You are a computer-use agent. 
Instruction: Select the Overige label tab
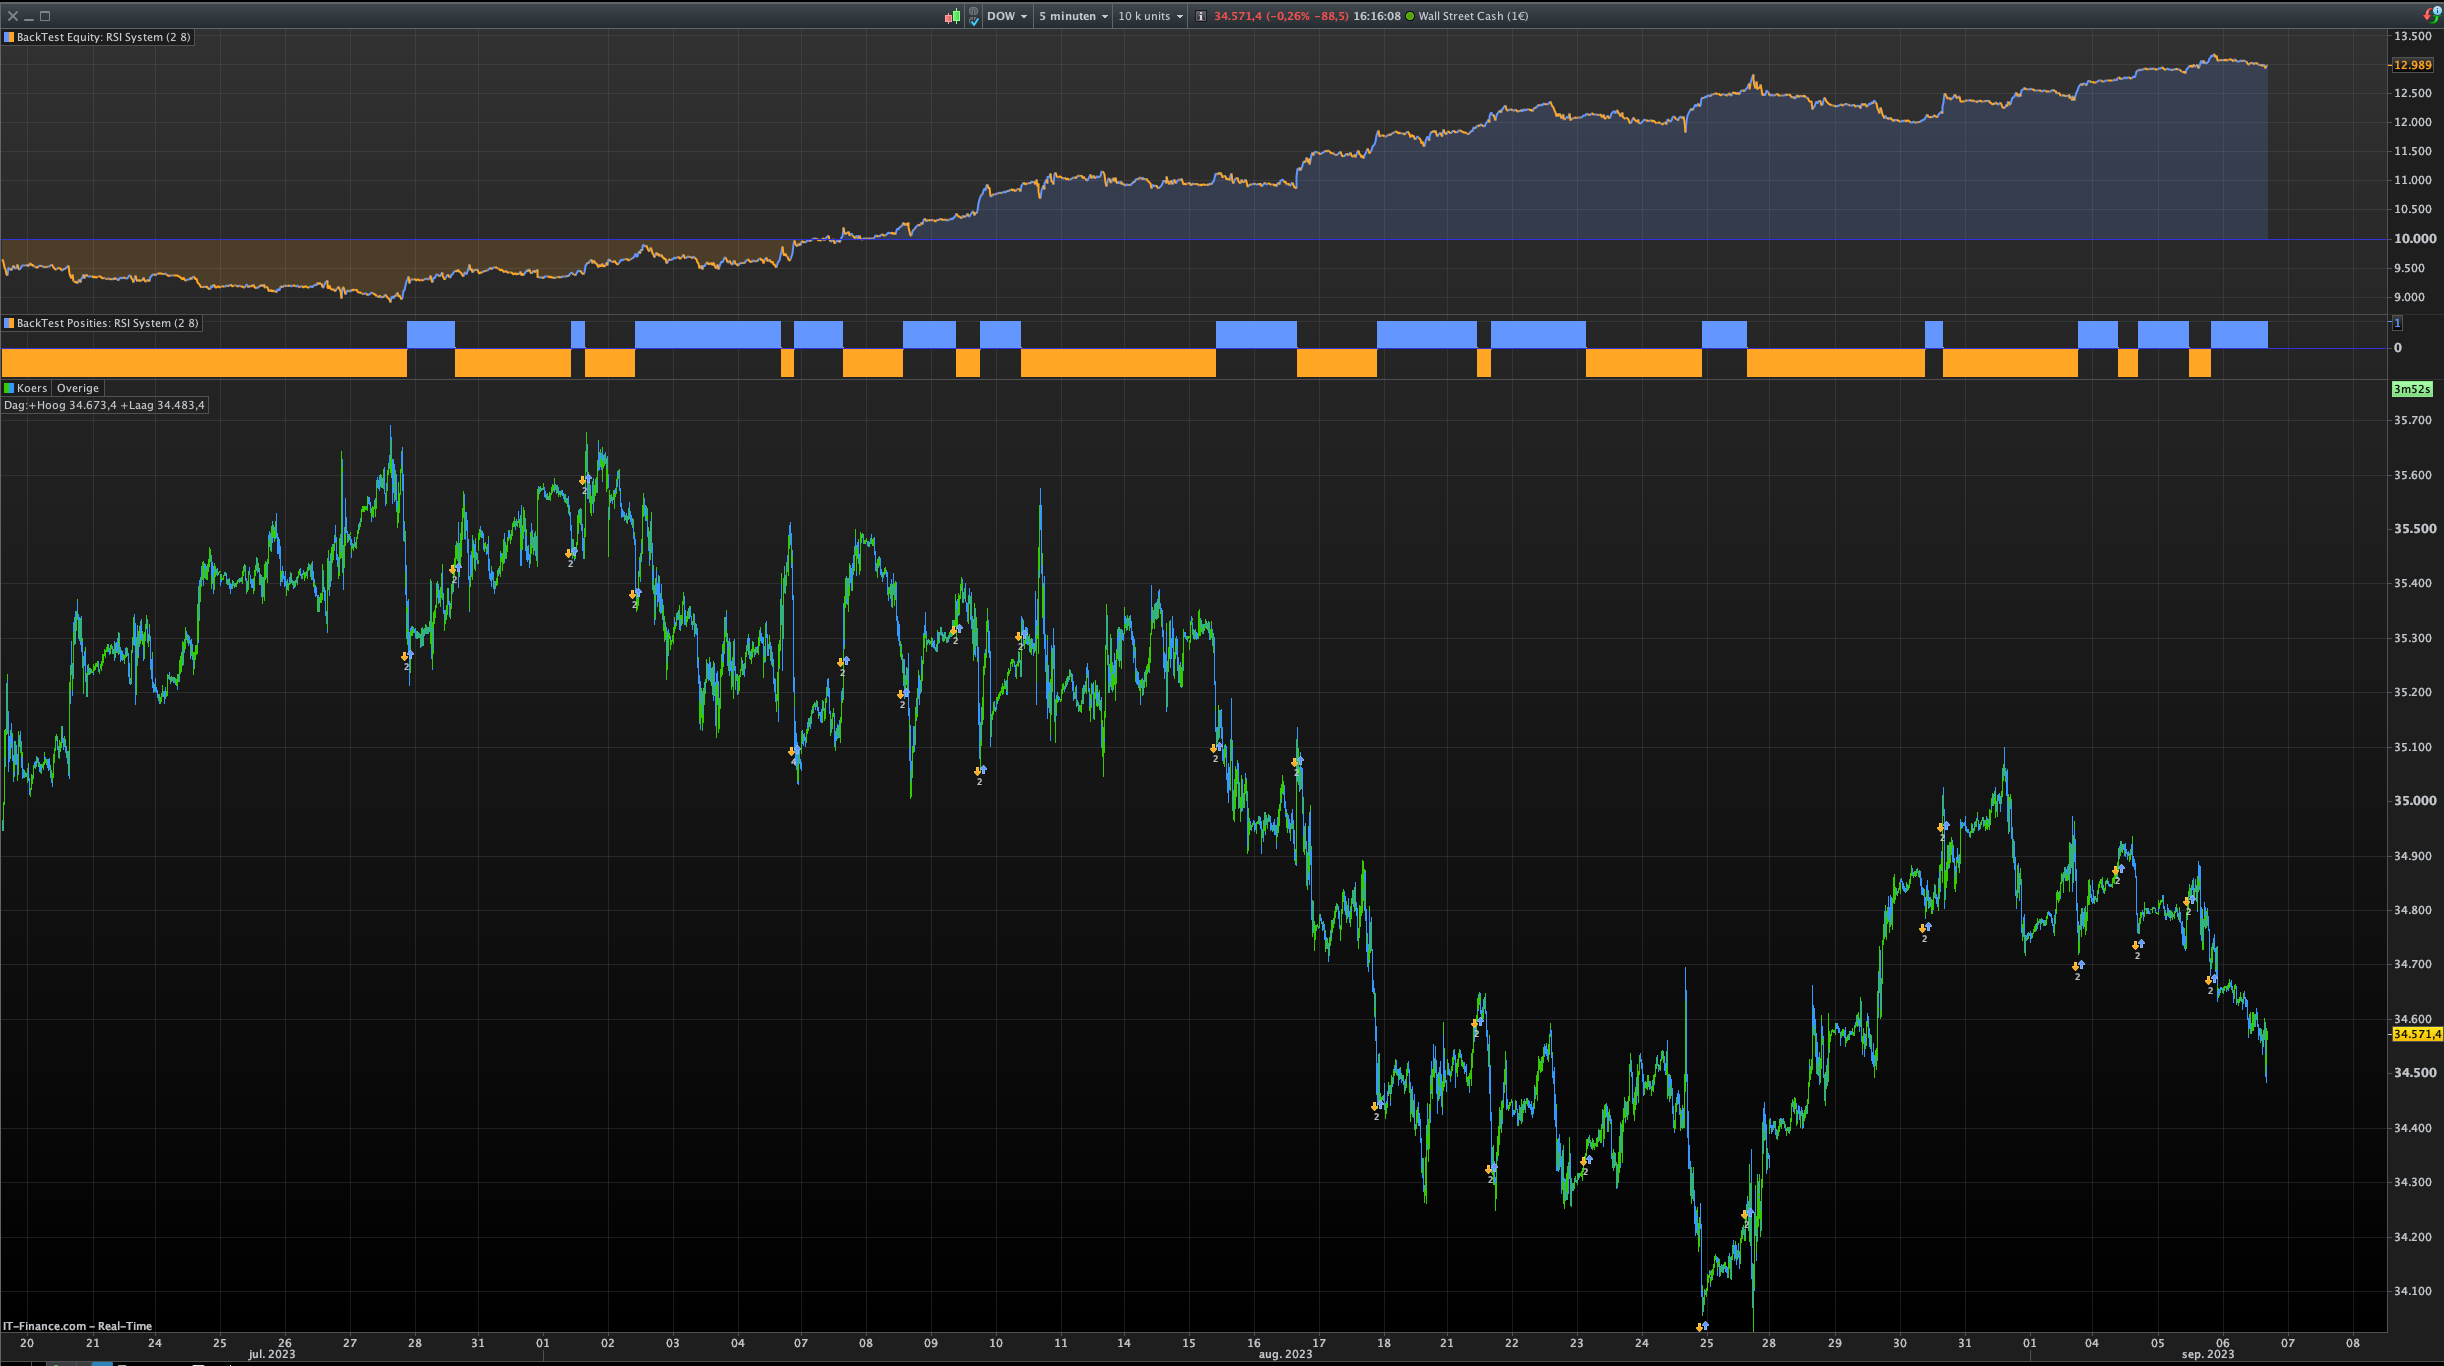78,388
